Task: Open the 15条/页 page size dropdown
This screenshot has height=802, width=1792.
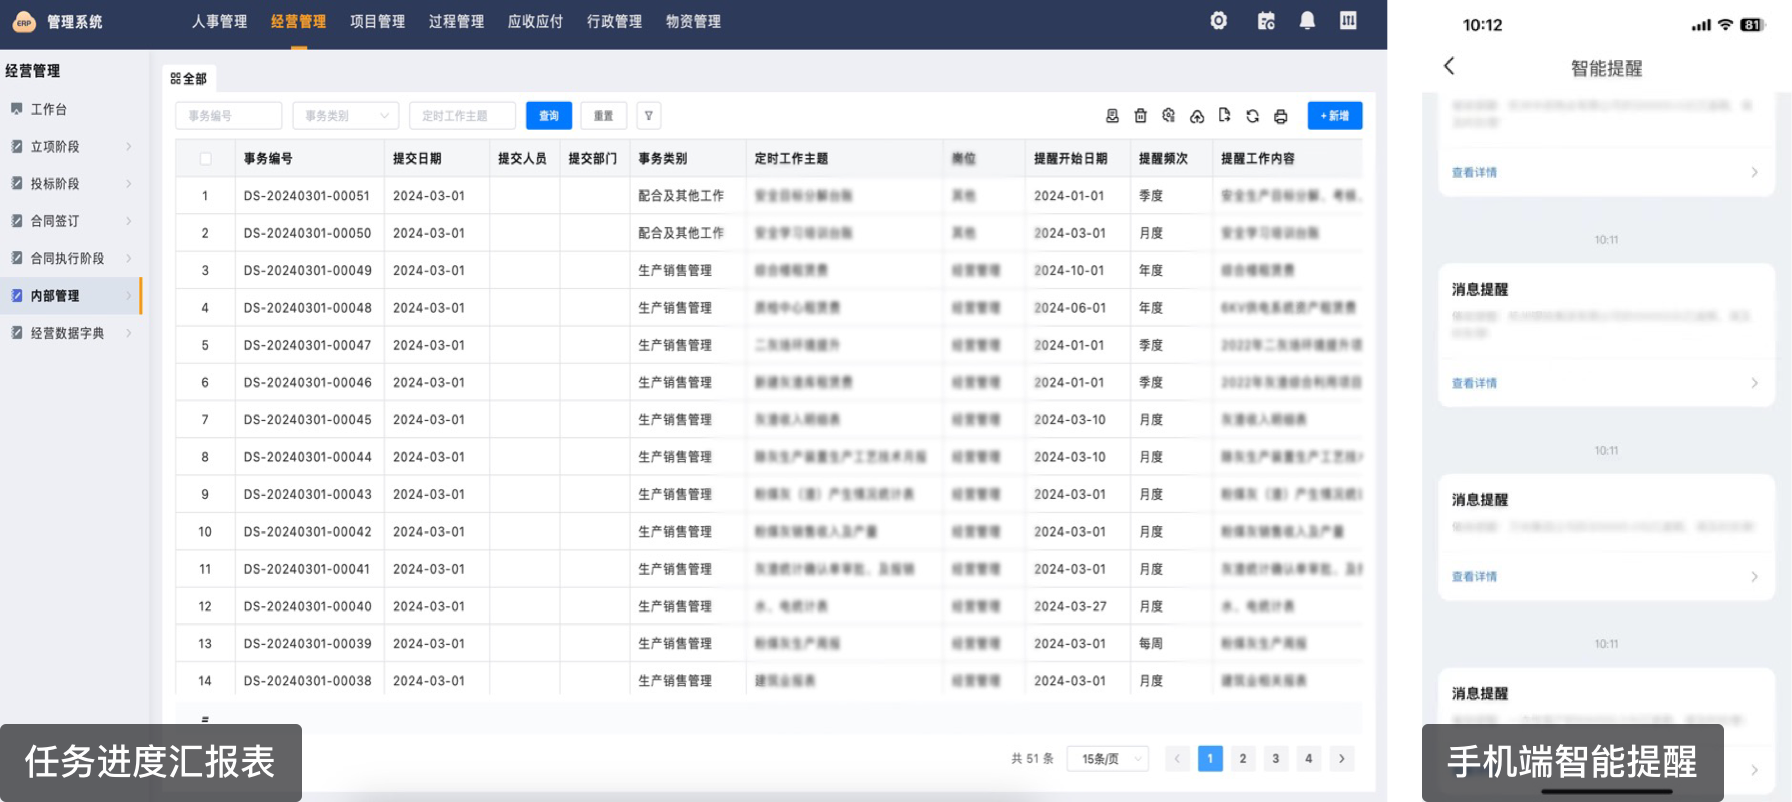Action: 1107,759
